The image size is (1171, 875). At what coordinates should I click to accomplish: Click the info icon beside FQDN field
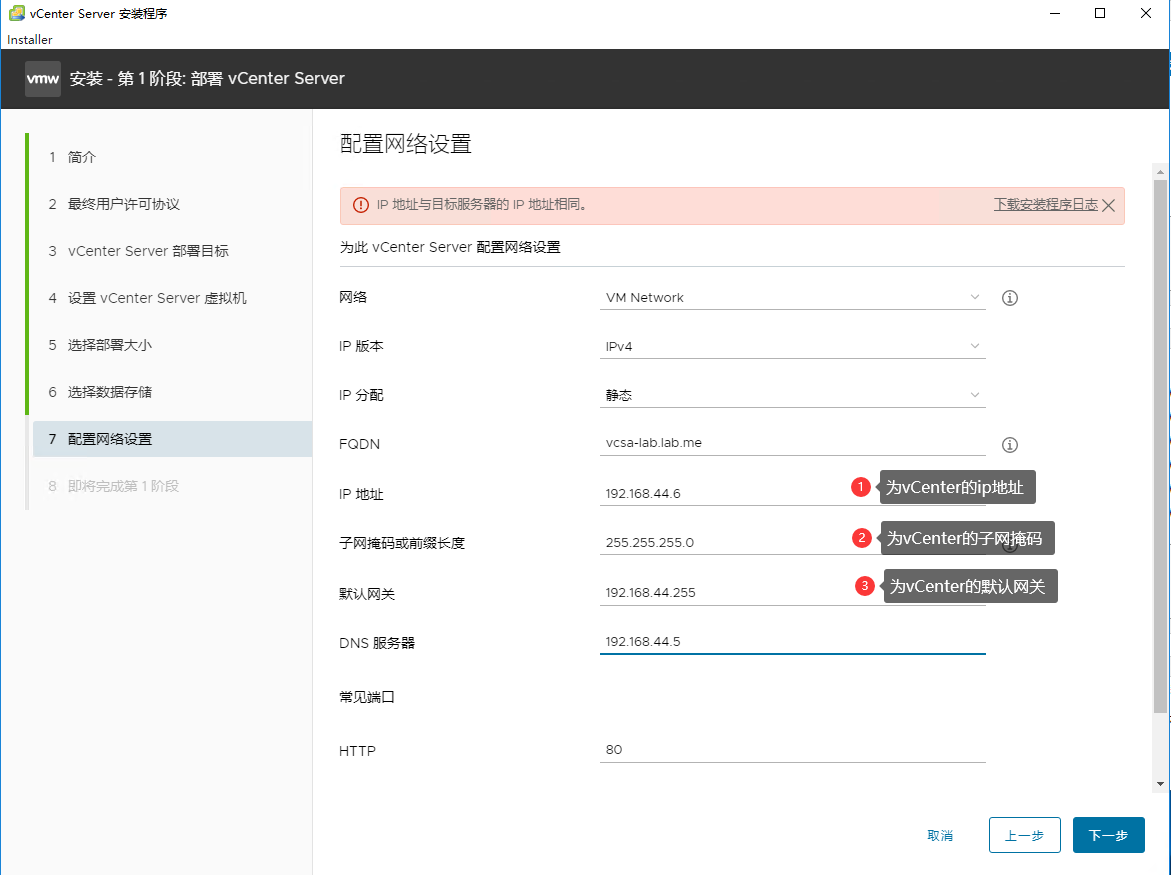[1010, 445]
